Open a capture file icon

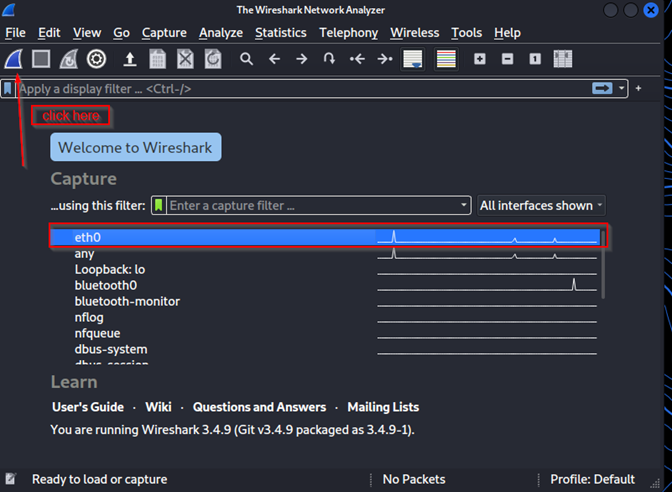130,59
